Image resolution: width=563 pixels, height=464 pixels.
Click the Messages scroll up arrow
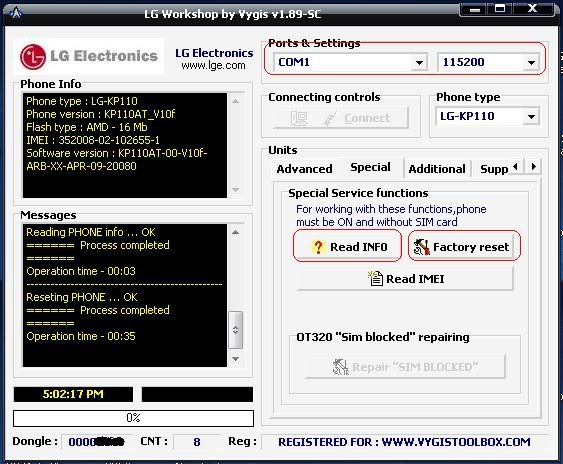(236, 232)
